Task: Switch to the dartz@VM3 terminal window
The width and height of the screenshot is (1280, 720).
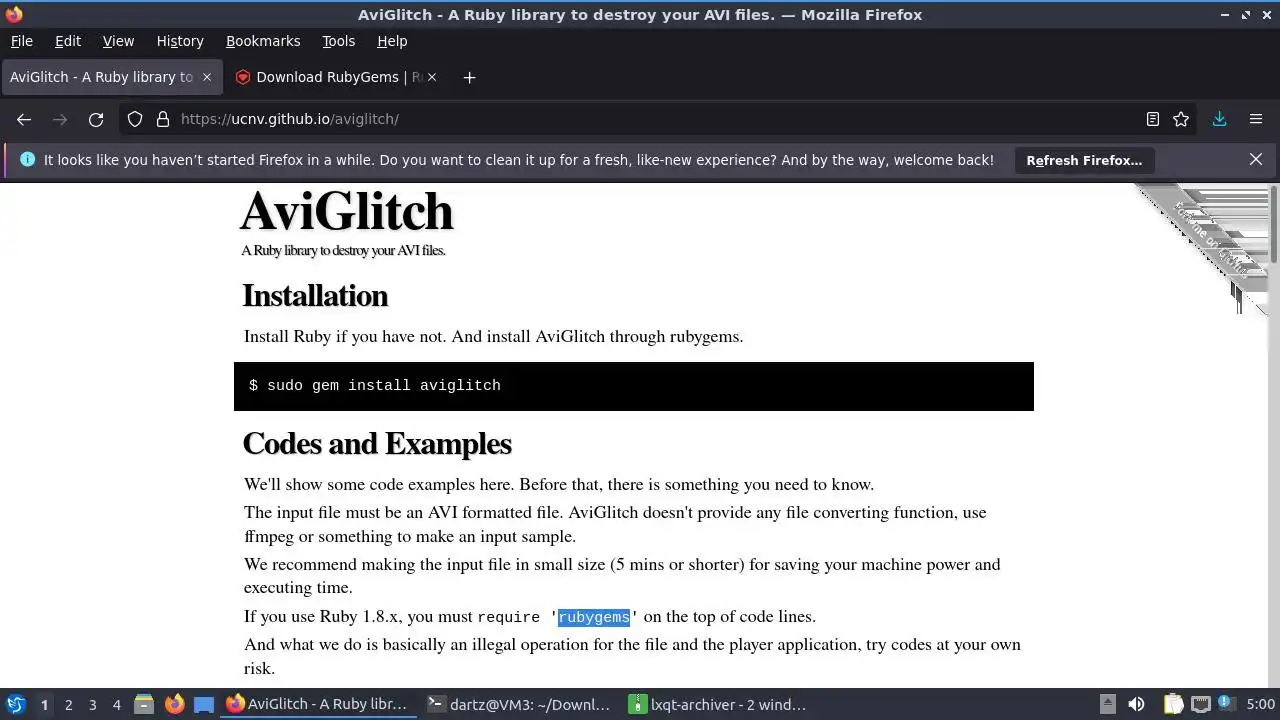Action: 519,705
